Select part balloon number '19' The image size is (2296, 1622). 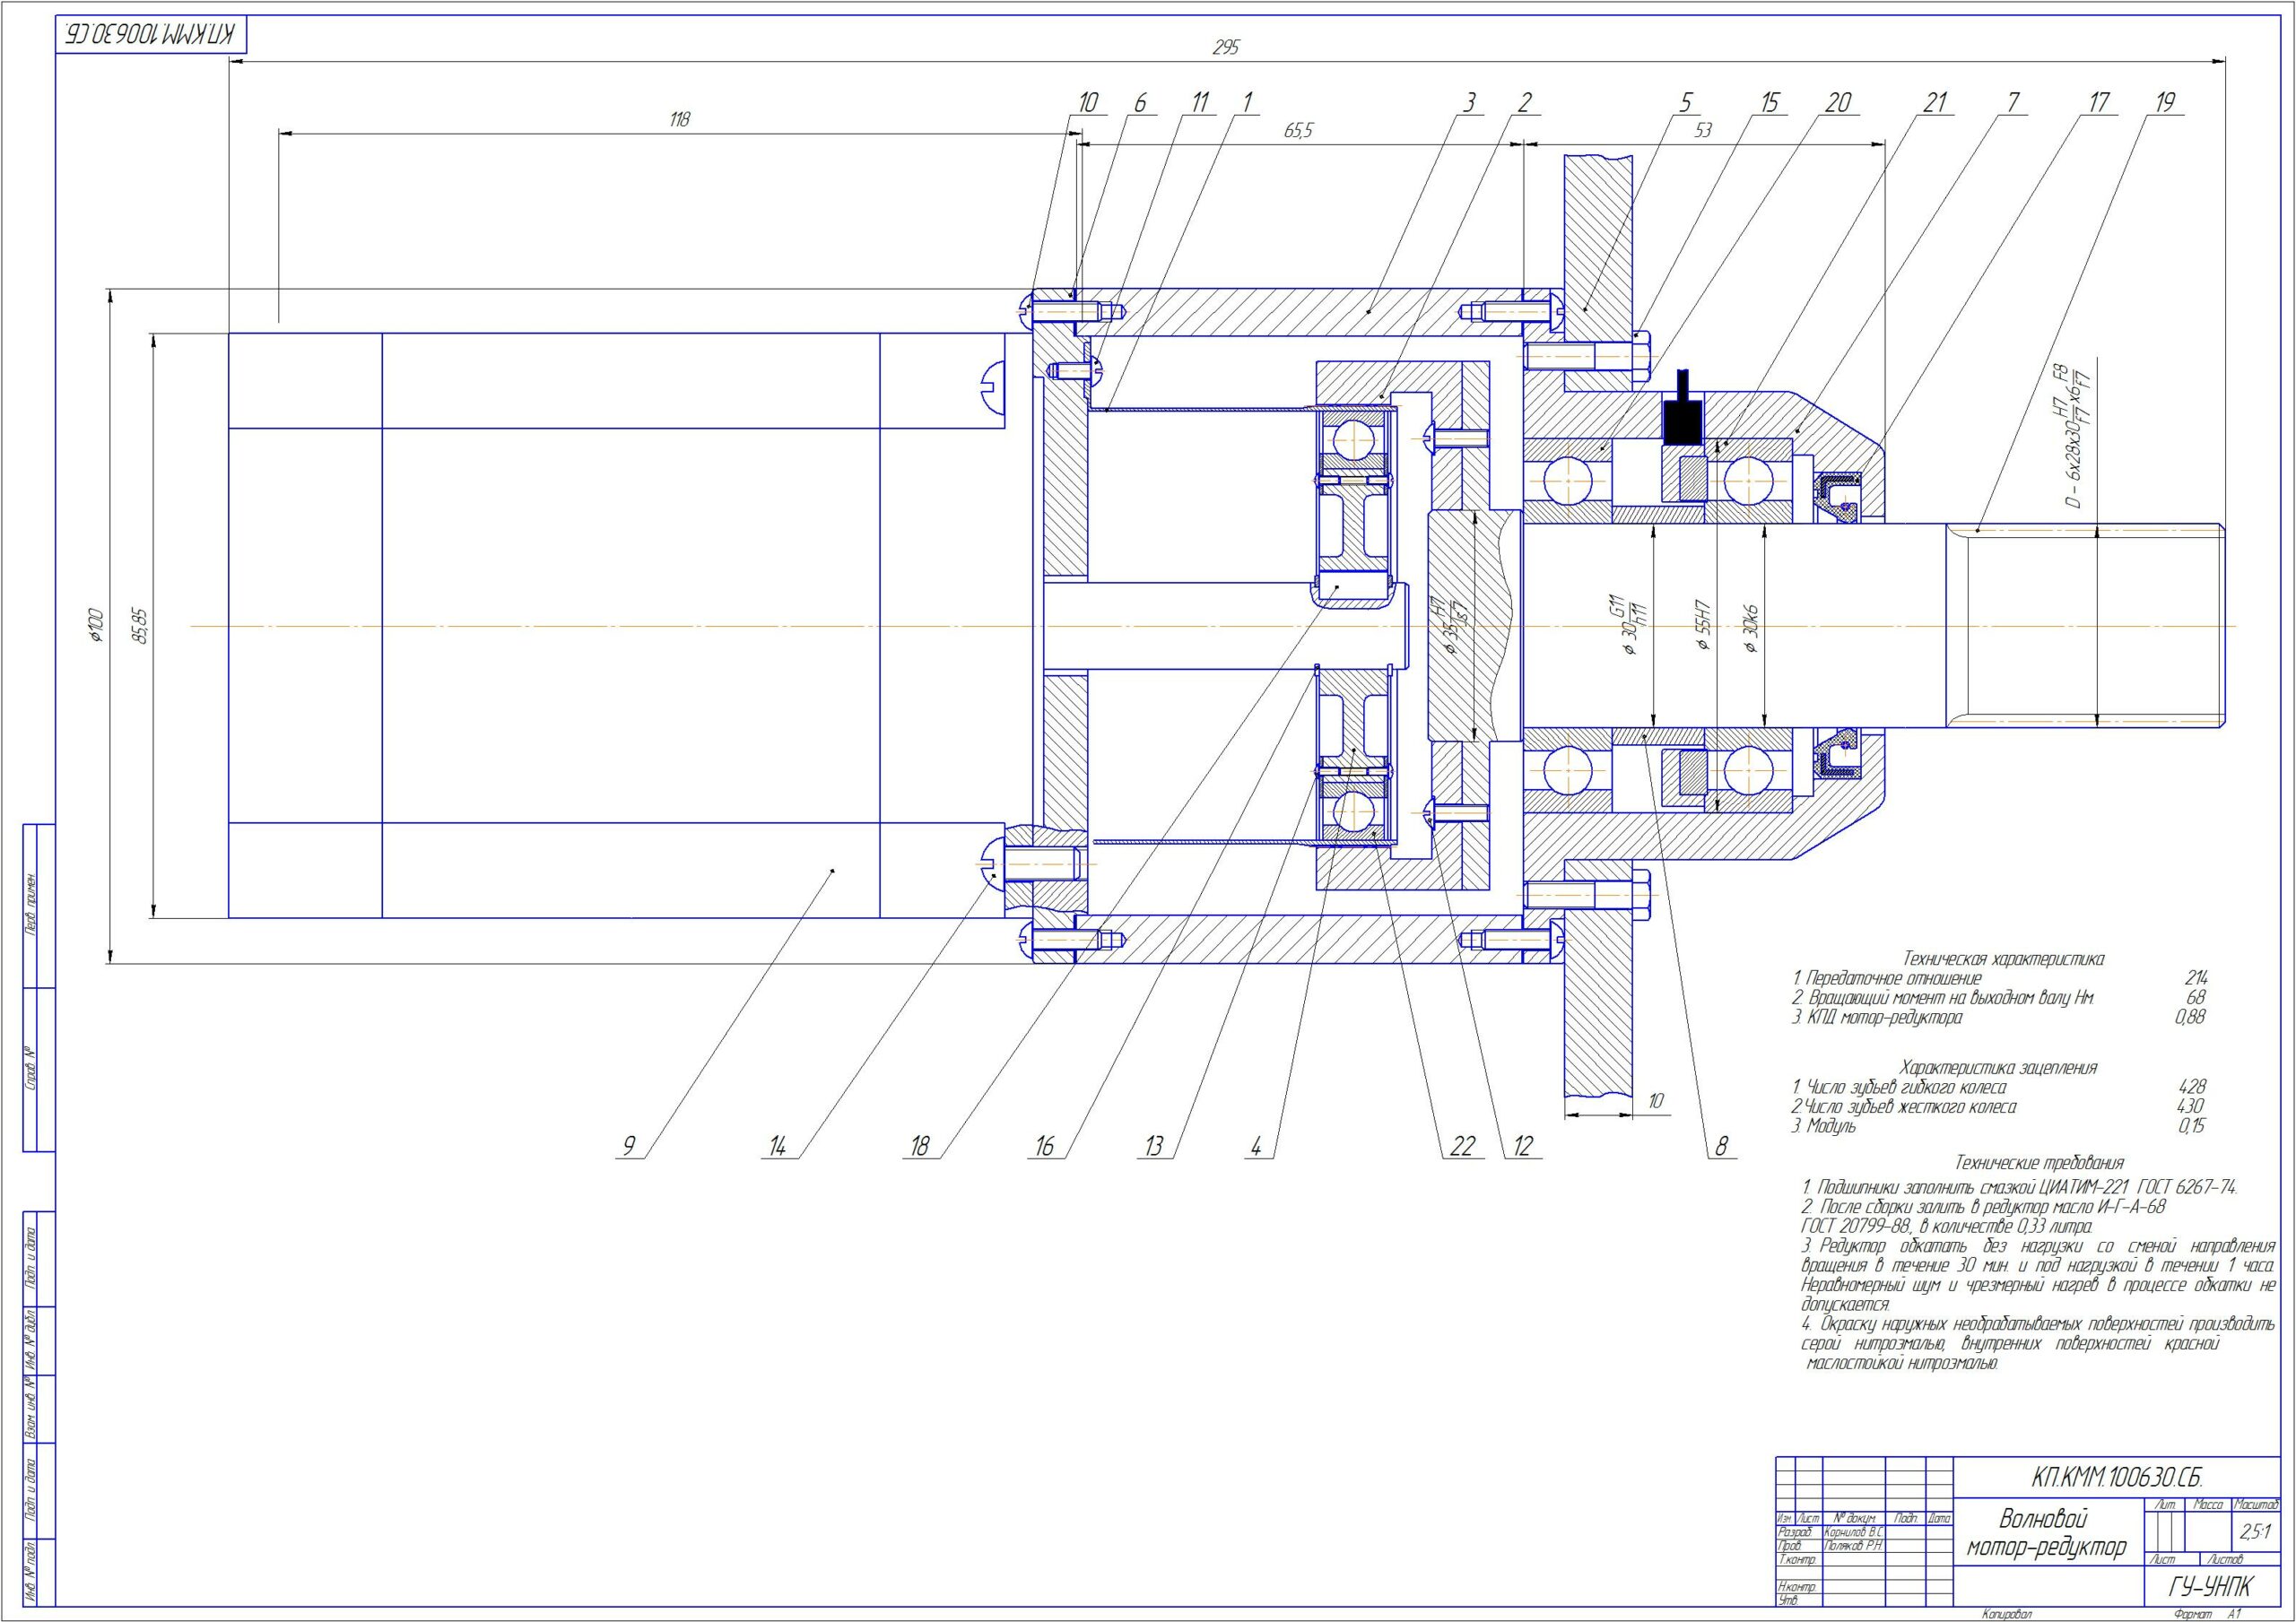(2166, 103)
